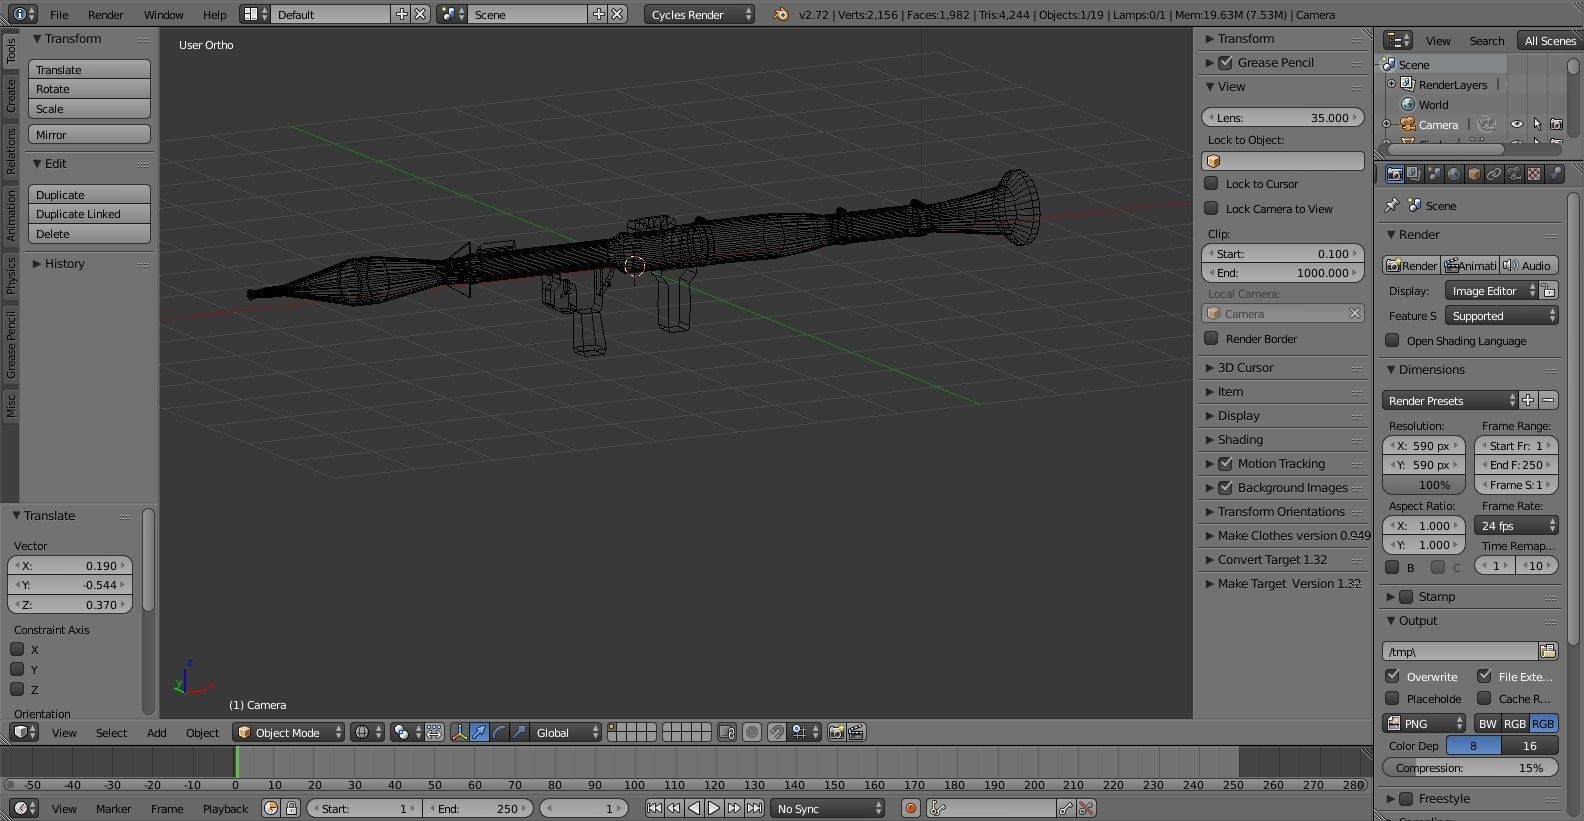
Task: Open the File menu
Action: click(x=59, y=14)
